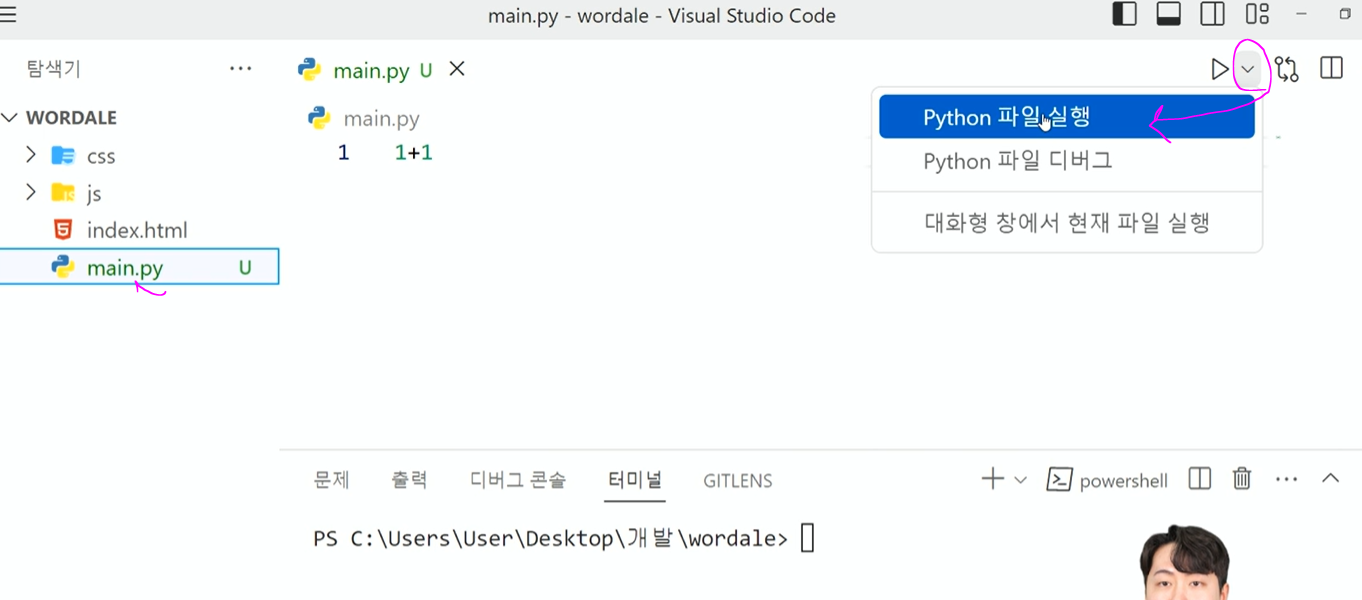Open index.html in explorer
The width and height of the screenshot is (1362, 600).
point(137,230)
